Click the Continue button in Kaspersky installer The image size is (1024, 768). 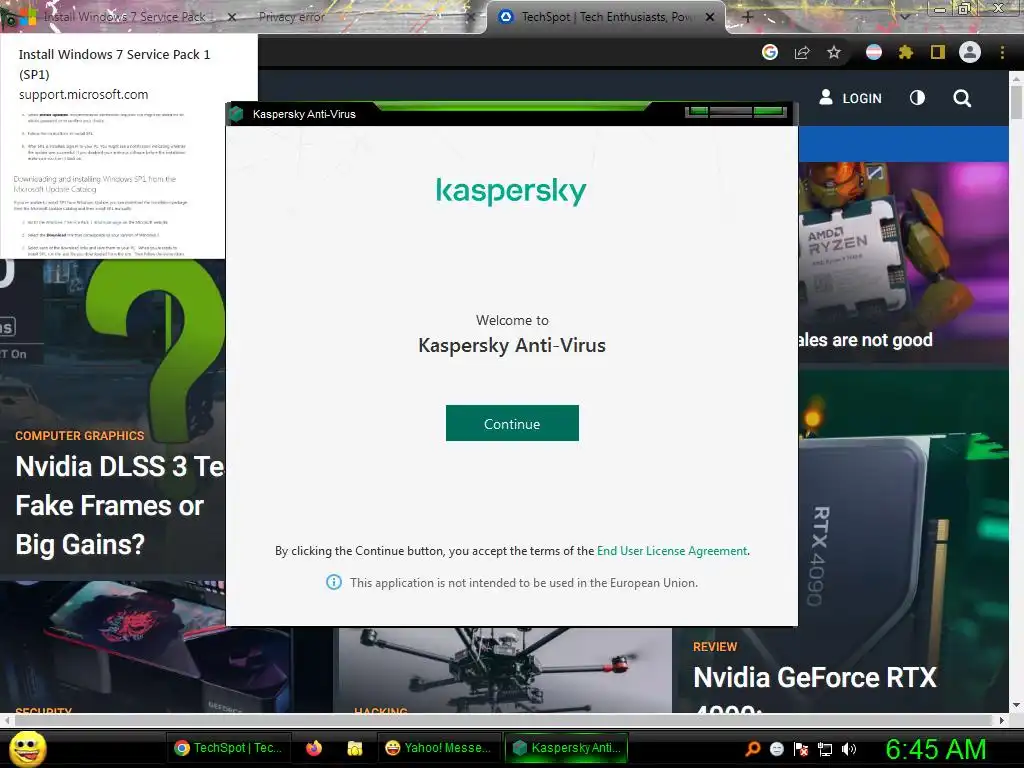[x=512, y=423]
